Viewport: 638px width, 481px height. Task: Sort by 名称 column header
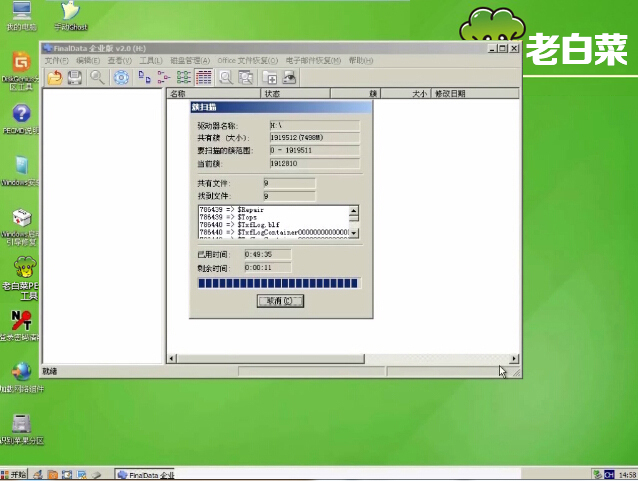tap(213, 94)
